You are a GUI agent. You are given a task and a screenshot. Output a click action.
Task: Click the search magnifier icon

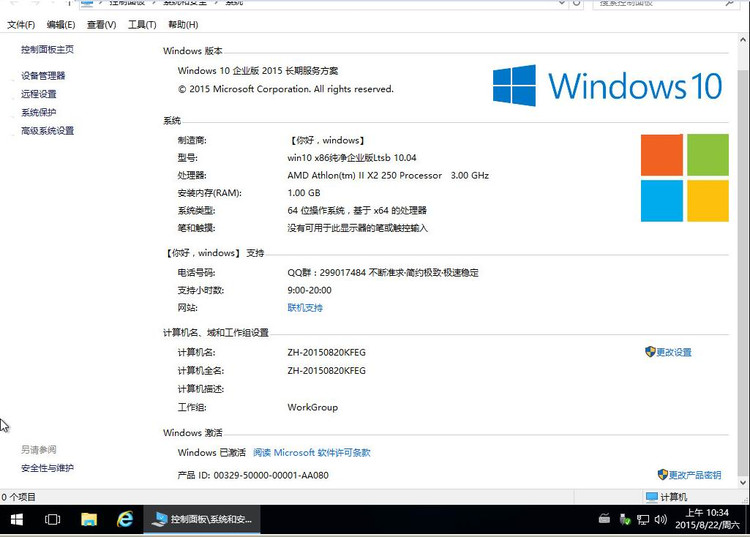tap(730, 3)
